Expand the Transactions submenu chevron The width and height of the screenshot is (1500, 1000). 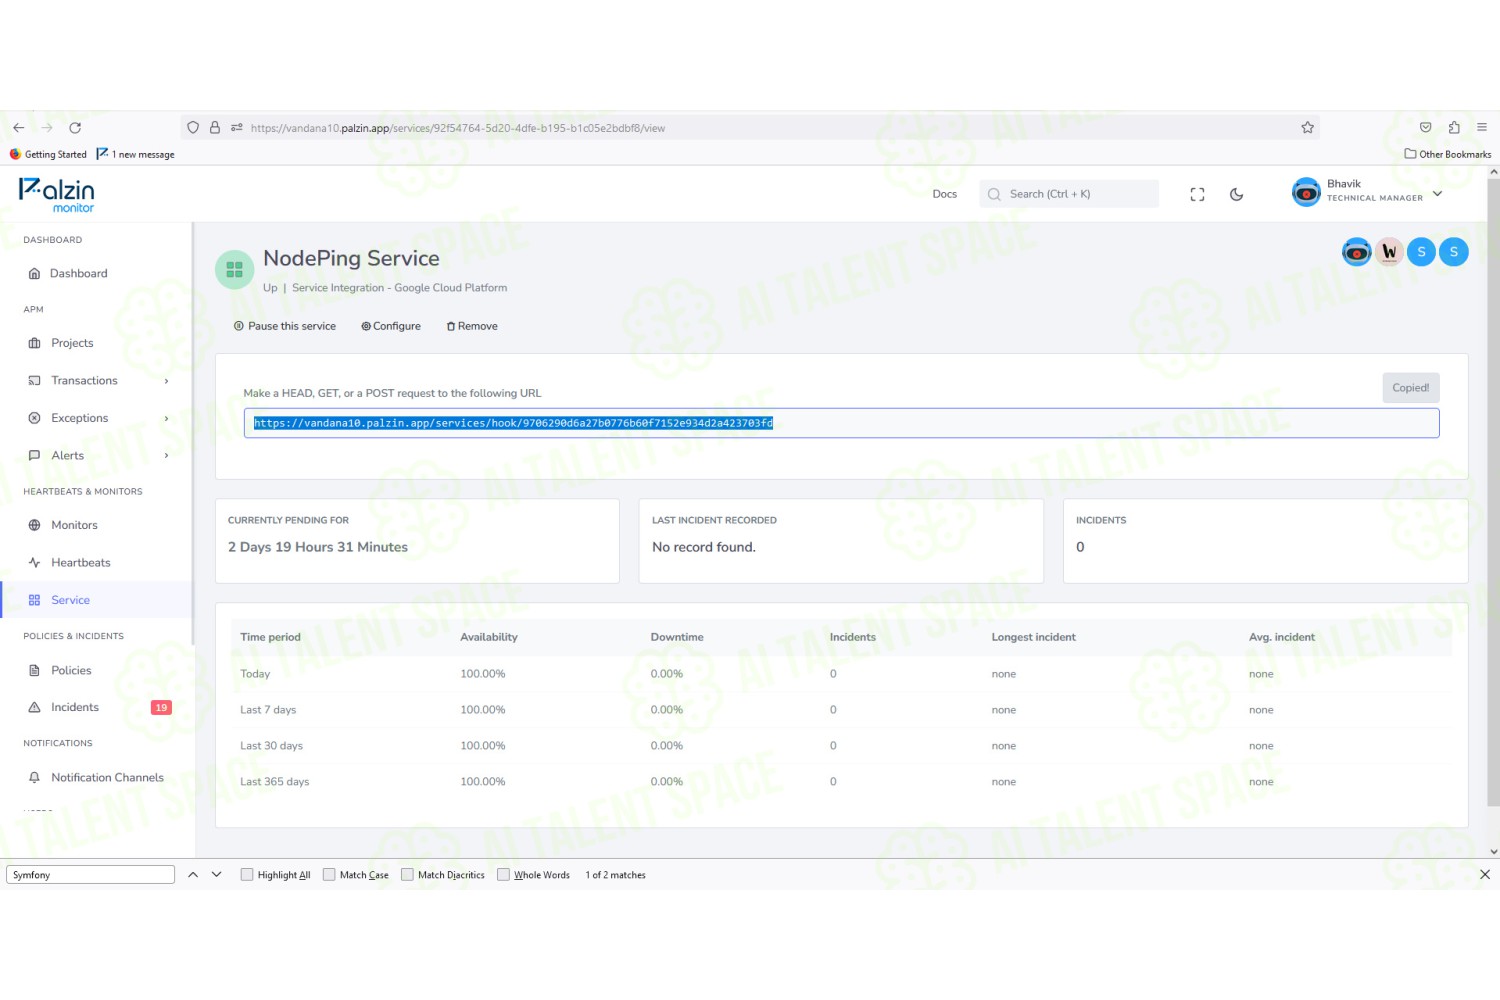(x=166, y=381)
